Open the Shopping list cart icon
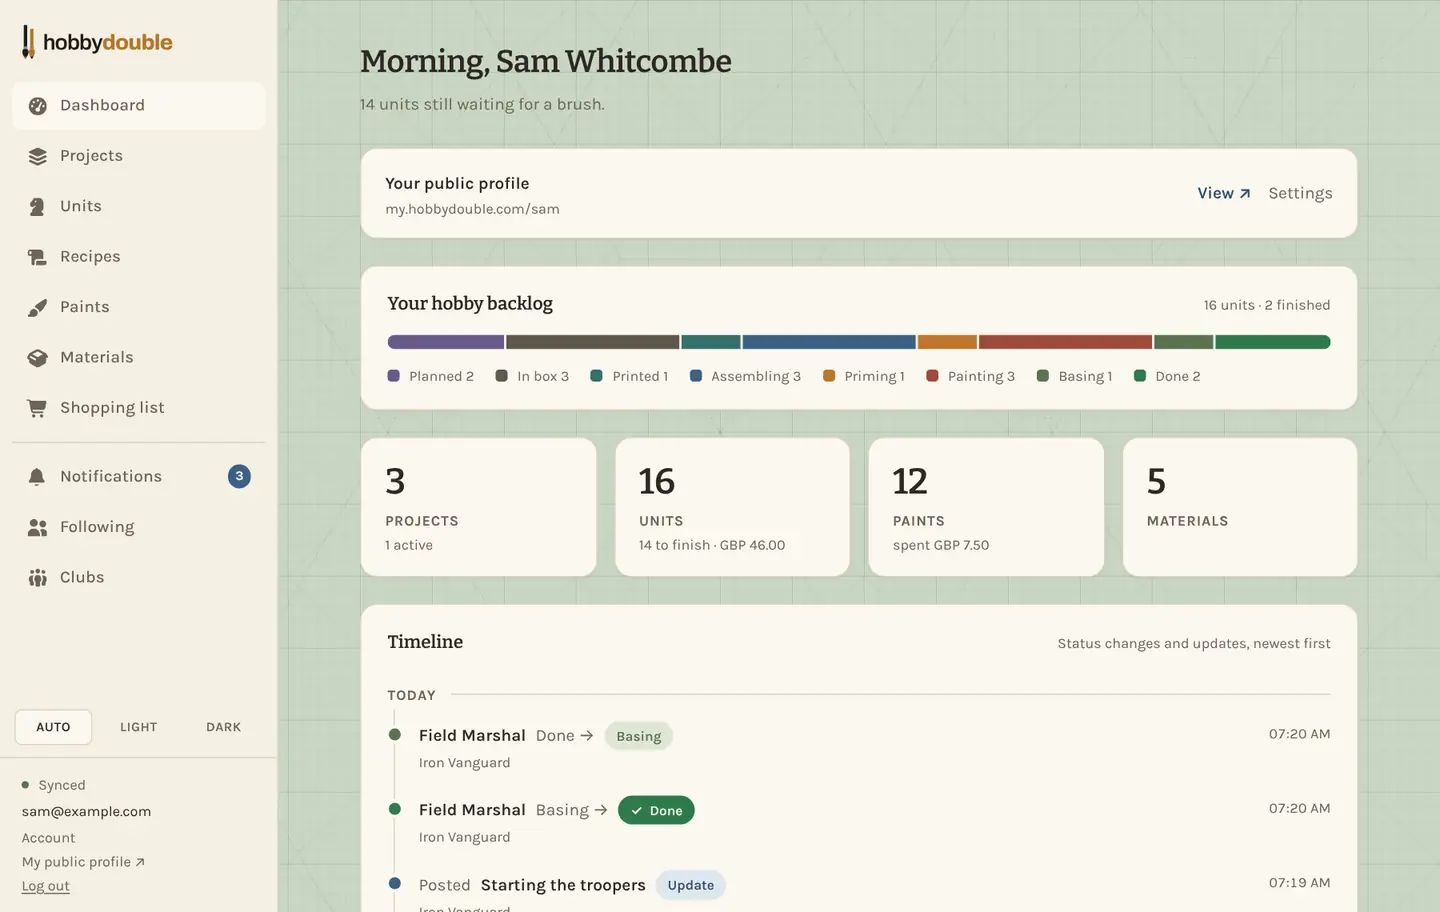This screenshot has width=1440, height=912. click(x=38, y=408)
